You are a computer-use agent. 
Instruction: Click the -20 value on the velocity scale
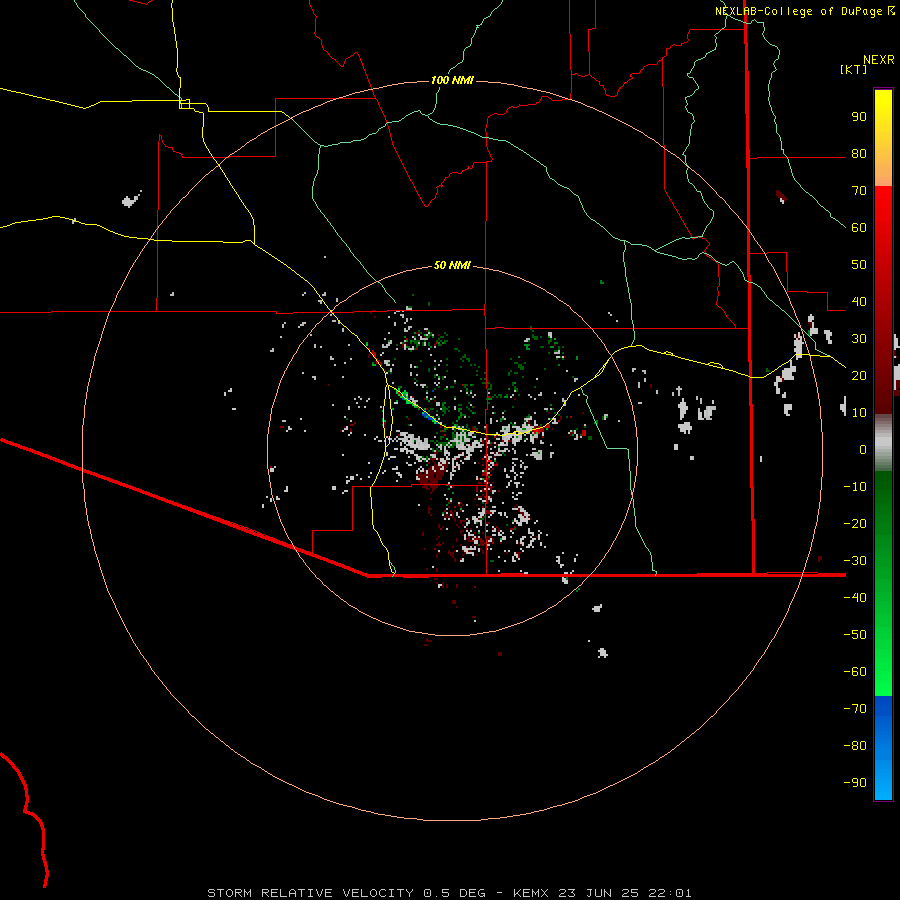pos(855,523)
